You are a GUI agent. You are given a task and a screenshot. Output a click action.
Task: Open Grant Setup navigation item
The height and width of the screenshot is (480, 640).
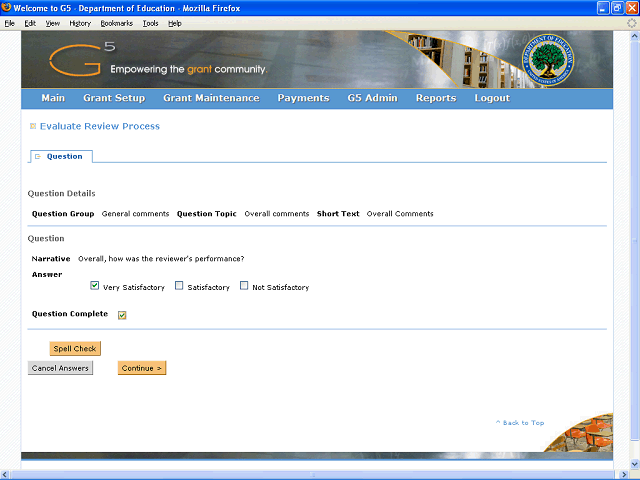coord(114,98)
